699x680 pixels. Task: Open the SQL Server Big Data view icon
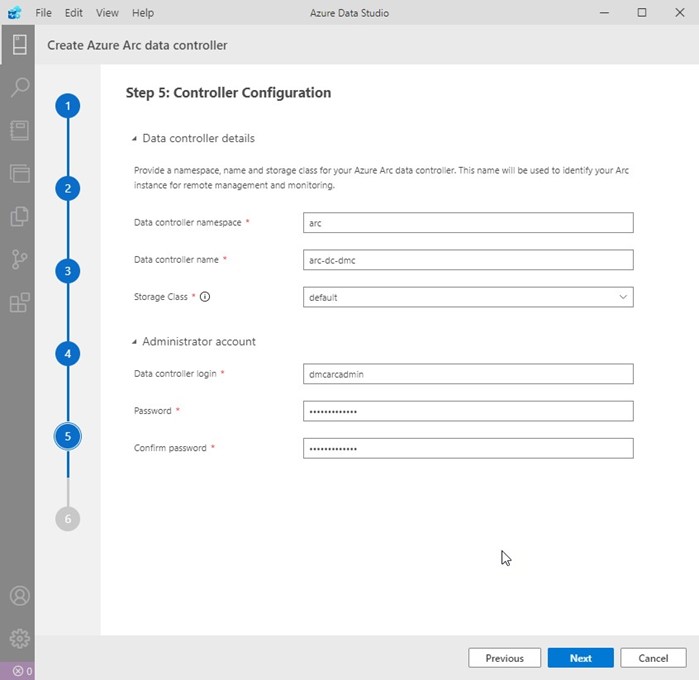pyautogui.click(x=20, y=173)
